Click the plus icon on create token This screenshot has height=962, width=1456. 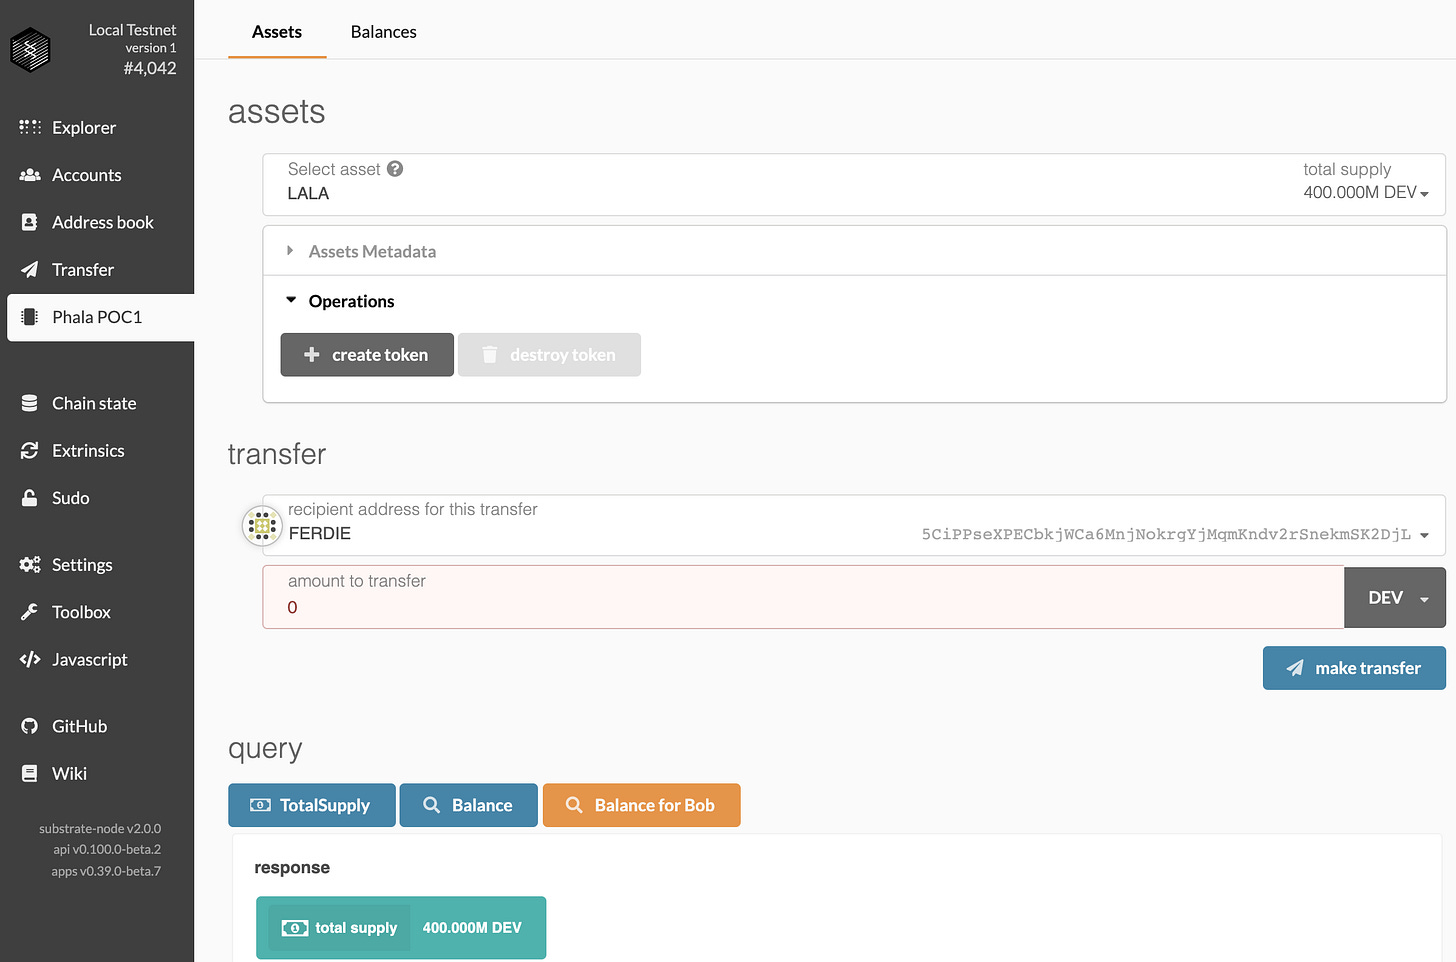tap(312, 355)
